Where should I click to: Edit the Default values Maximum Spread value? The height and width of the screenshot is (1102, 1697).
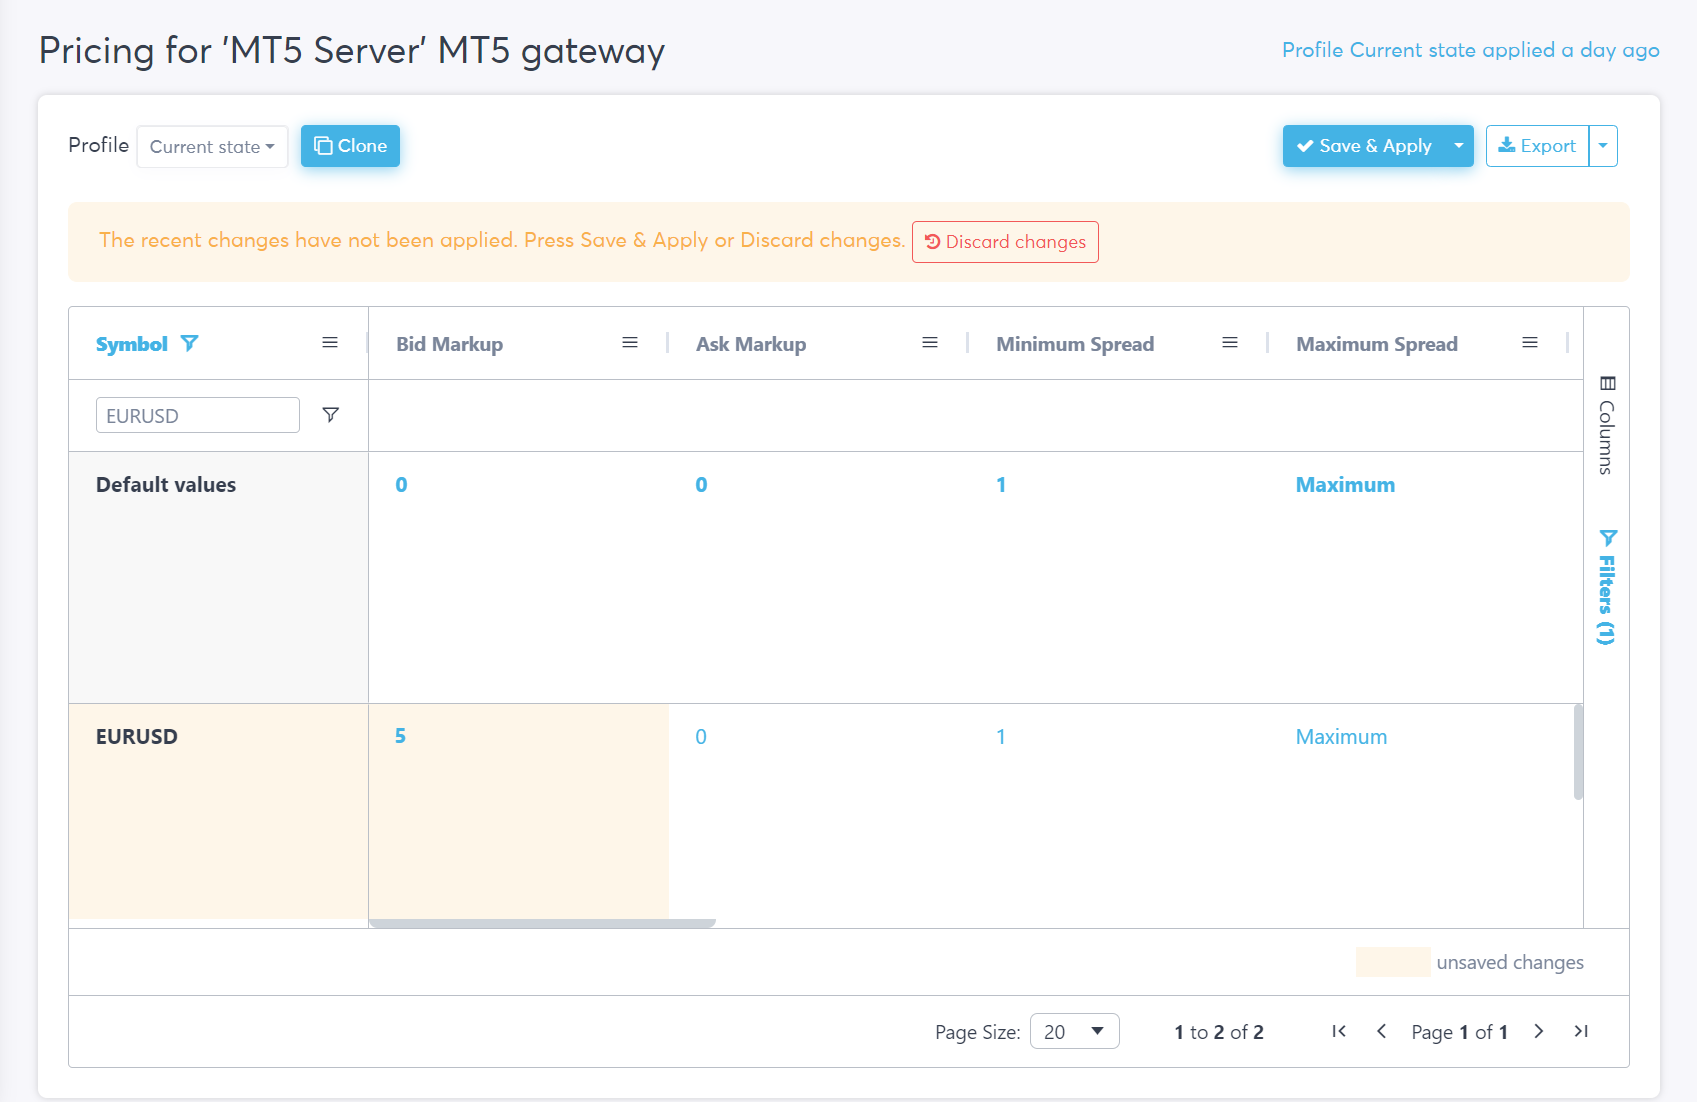tap(1345, 485)
